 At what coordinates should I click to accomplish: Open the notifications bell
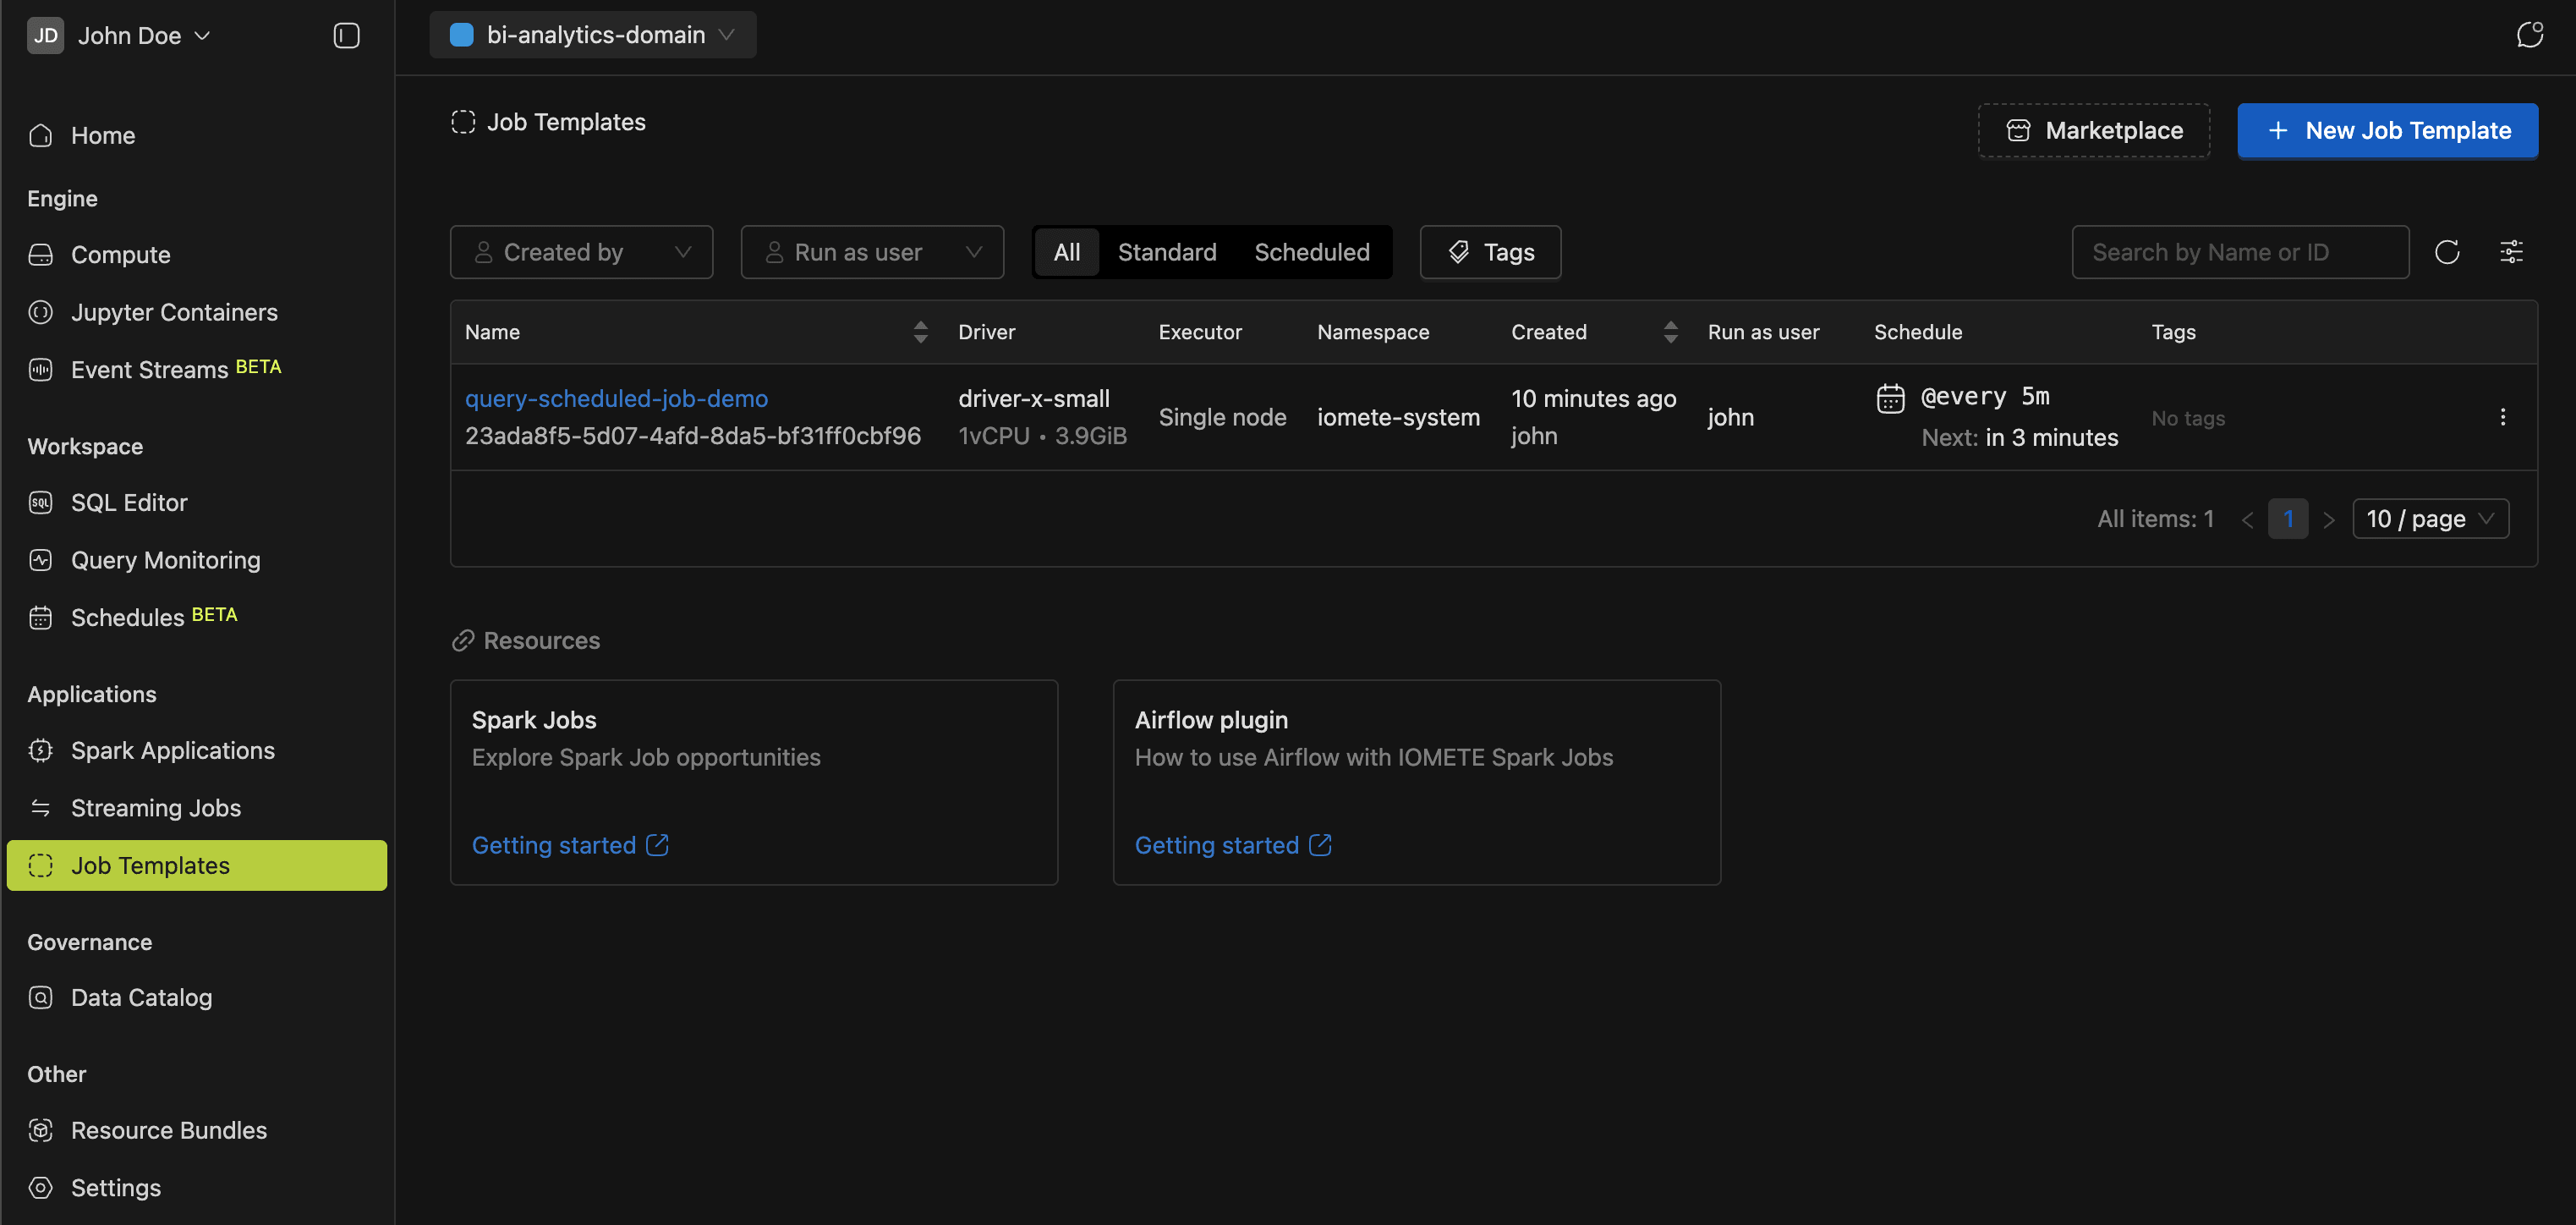[2530, 34]
